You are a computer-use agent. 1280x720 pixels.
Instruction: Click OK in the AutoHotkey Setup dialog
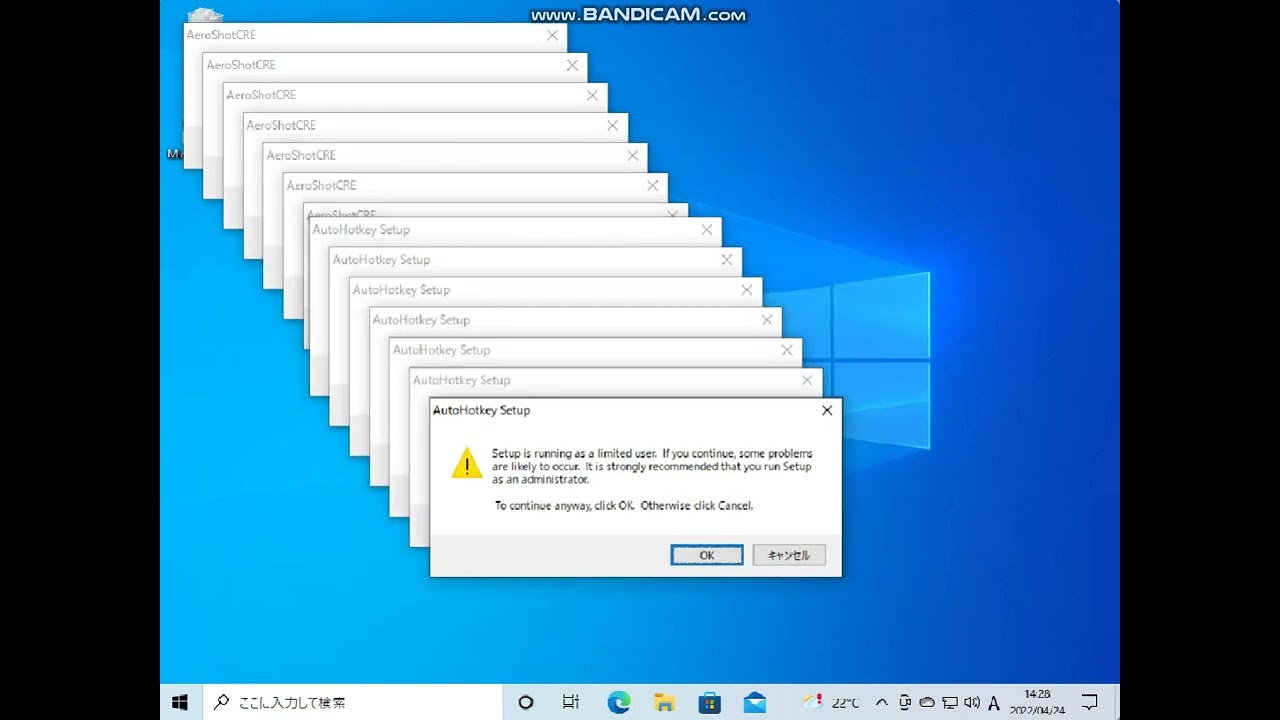[707, 555]
